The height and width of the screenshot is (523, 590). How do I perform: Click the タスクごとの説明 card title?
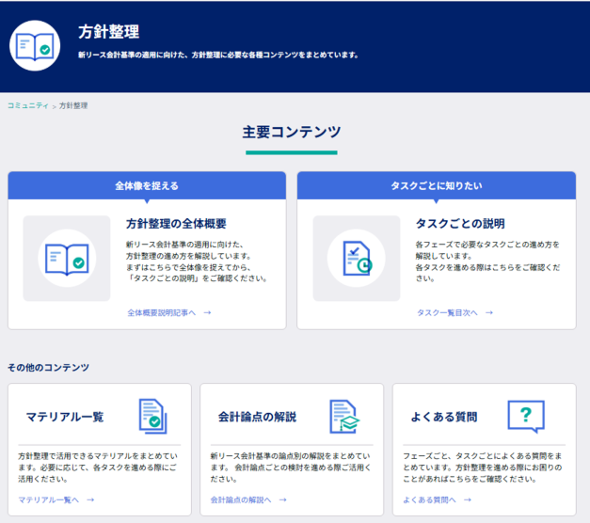(x=460, y=224)
